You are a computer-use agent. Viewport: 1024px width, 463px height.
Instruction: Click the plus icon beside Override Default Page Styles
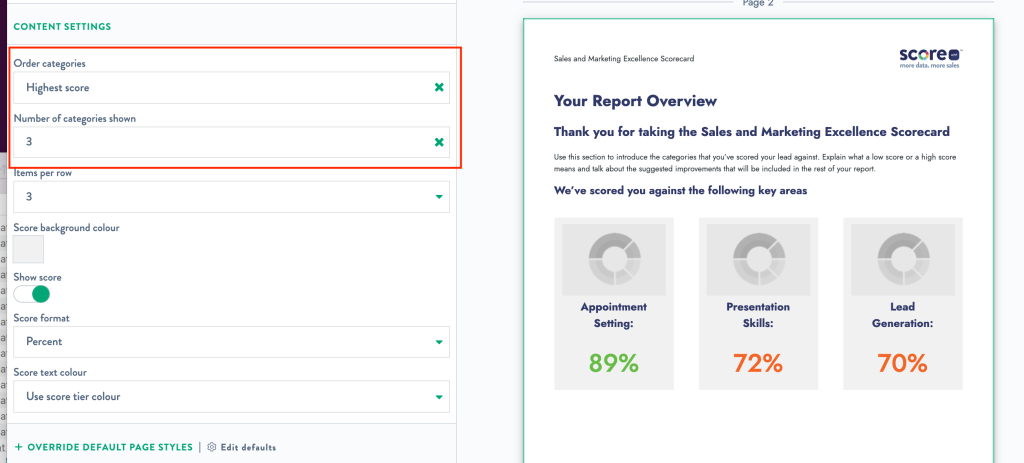(x=18, y=447)
